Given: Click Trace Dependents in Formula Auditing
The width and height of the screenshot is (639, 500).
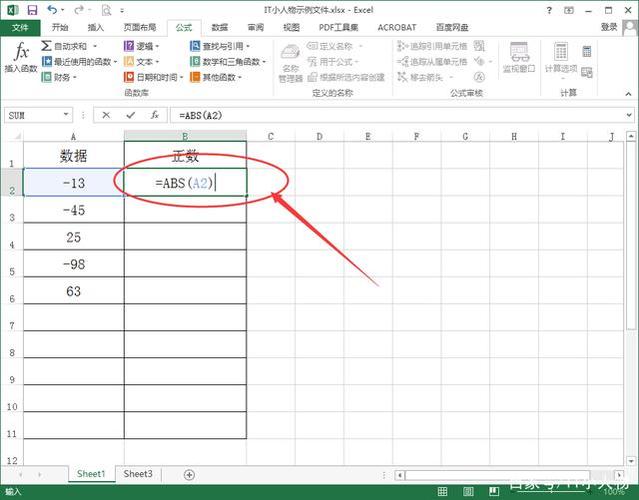Looking at the screenshot, I should click(x=432, y=62).
